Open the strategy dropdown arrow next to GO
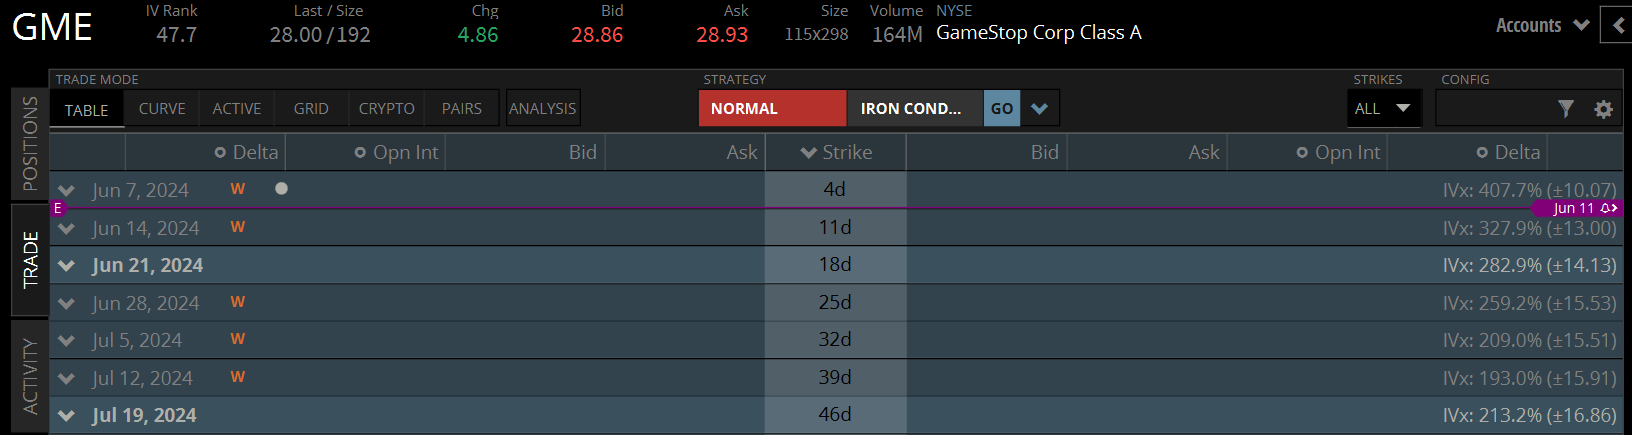 tap(1040, 108)
